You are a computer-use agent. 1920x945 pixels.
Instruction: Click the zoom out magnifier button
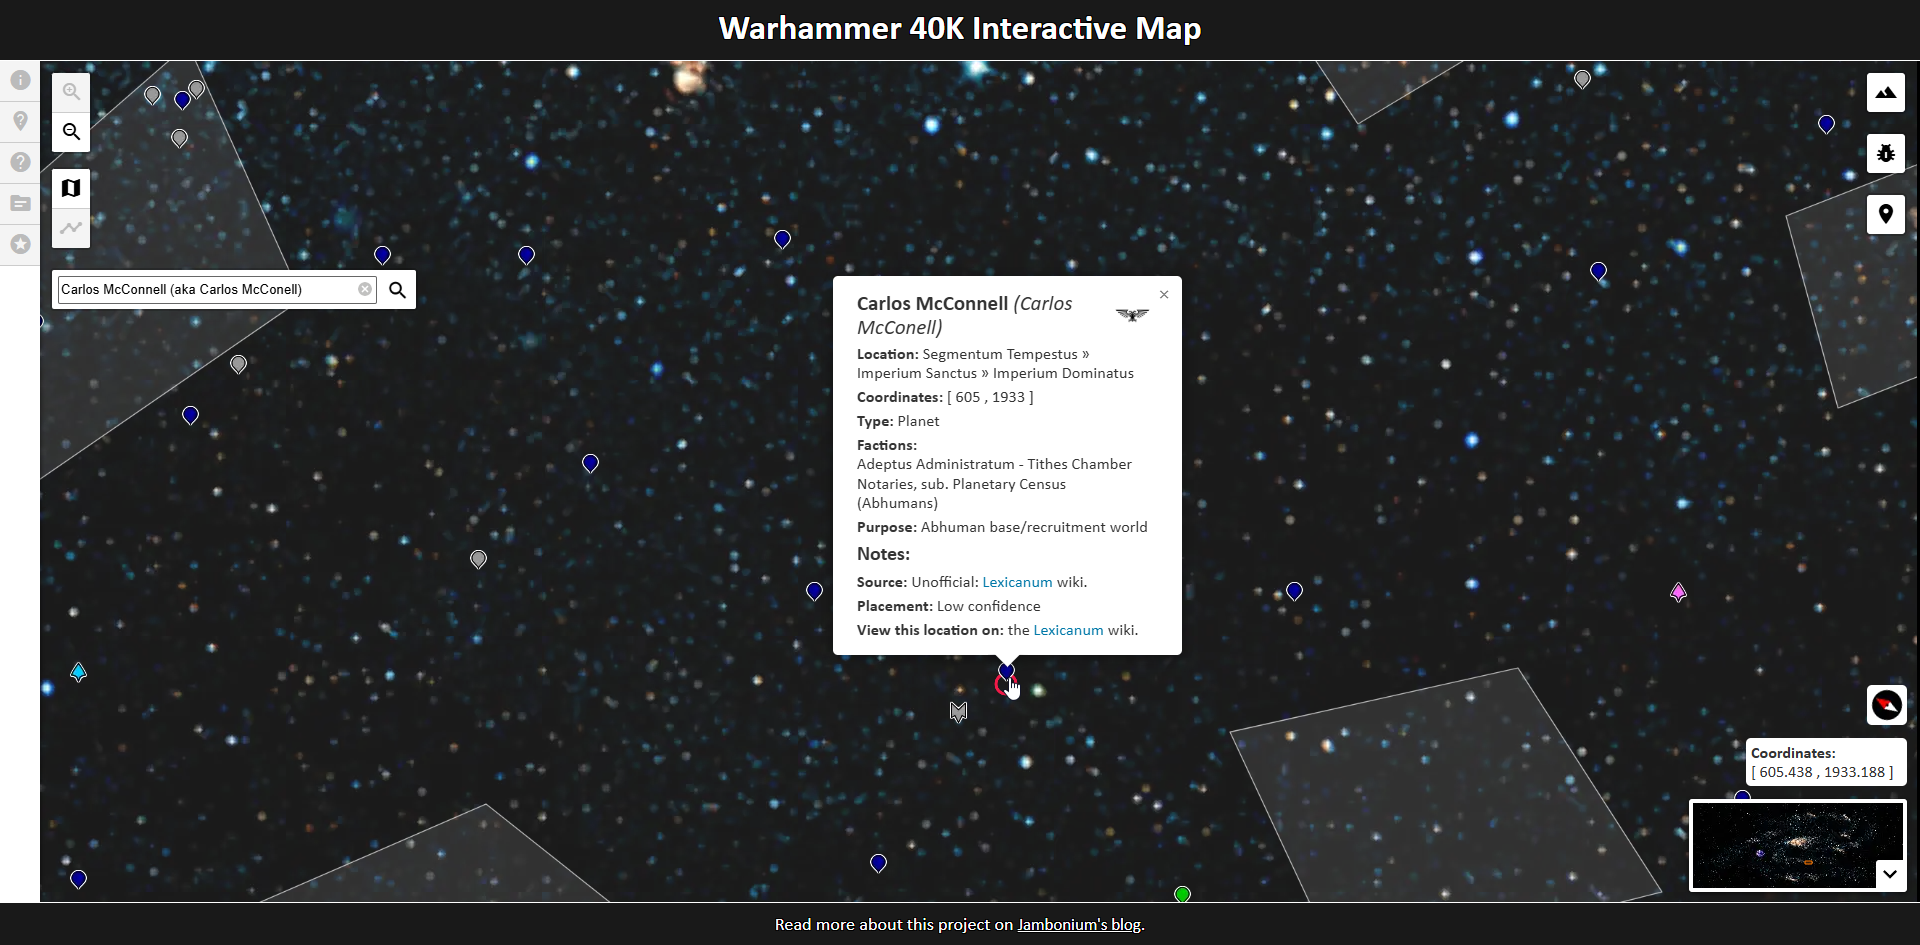[71, 131]
